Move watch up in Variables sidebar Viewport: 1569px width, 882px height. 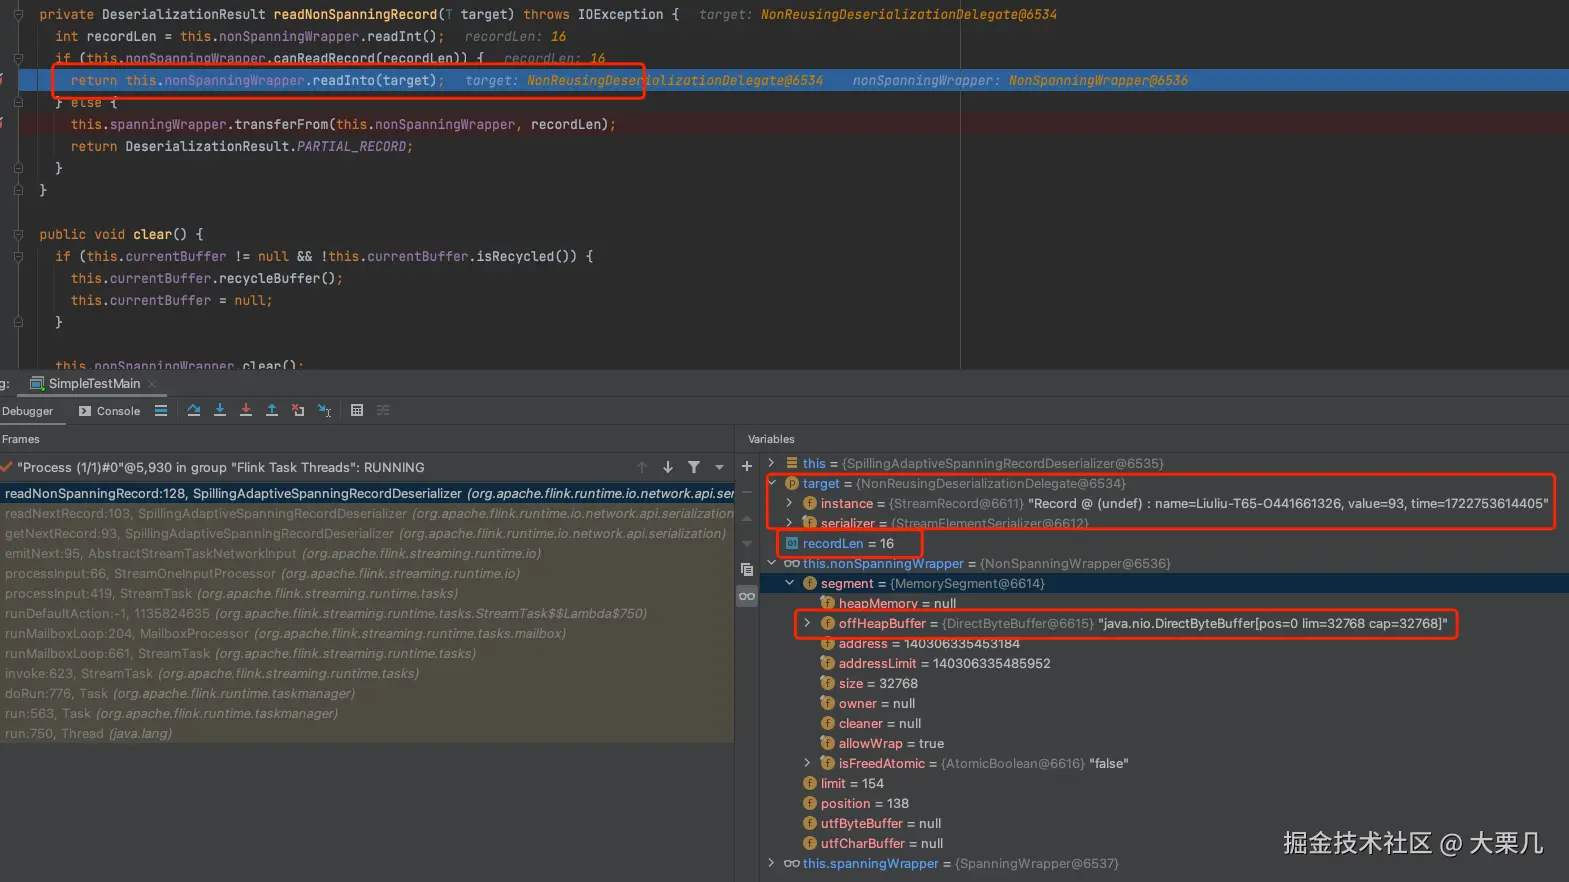[747, 518]
